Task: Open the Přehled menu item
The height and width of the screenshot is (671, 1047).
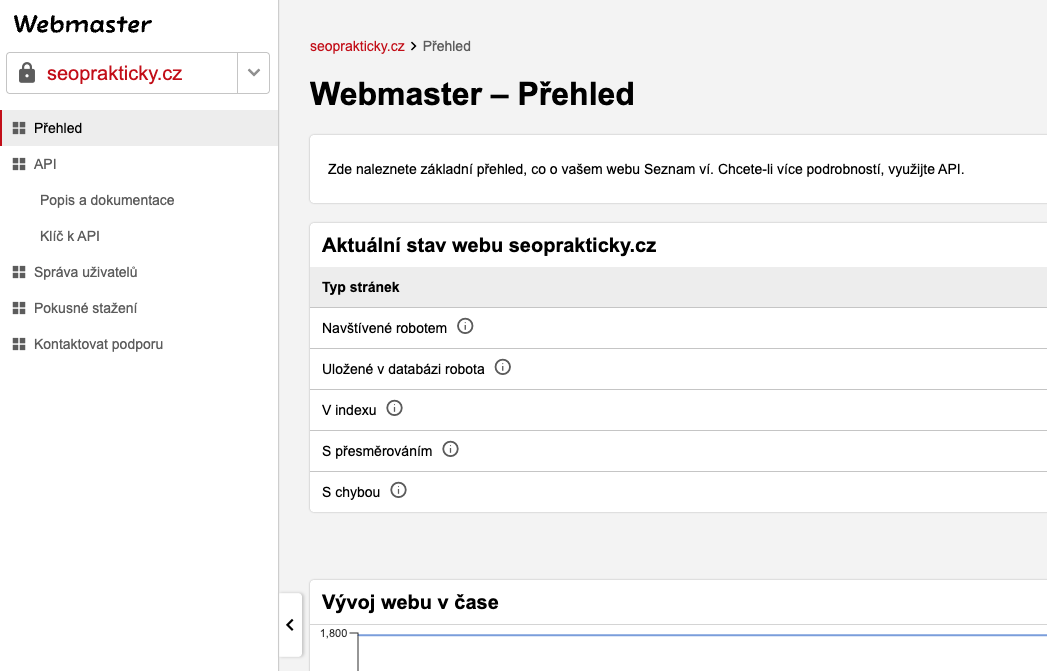Action: coord(139,128)
